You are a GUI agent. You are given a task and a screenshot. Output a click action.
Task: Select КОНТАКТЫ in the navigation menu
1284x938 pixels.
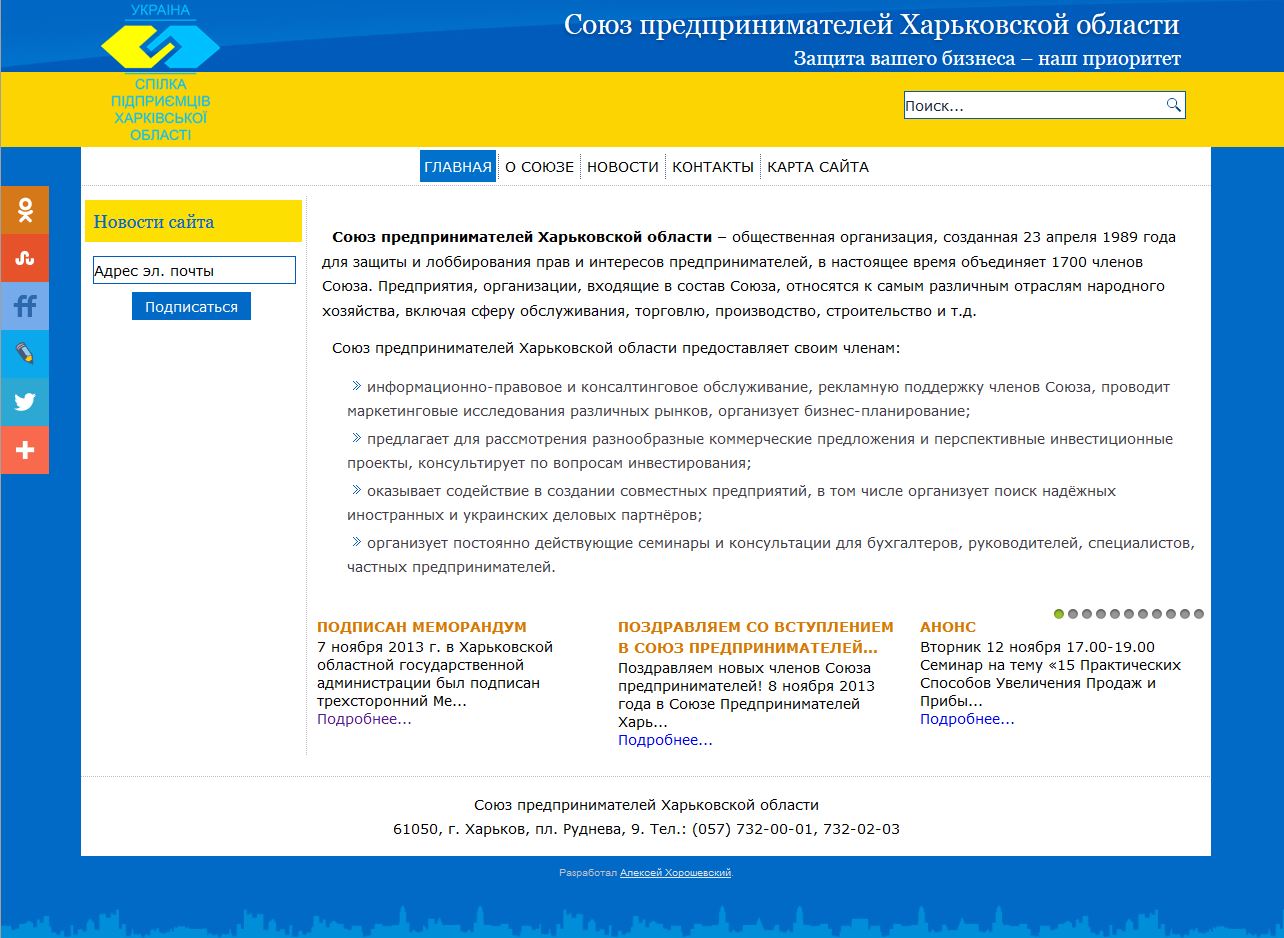pos(713,167)
